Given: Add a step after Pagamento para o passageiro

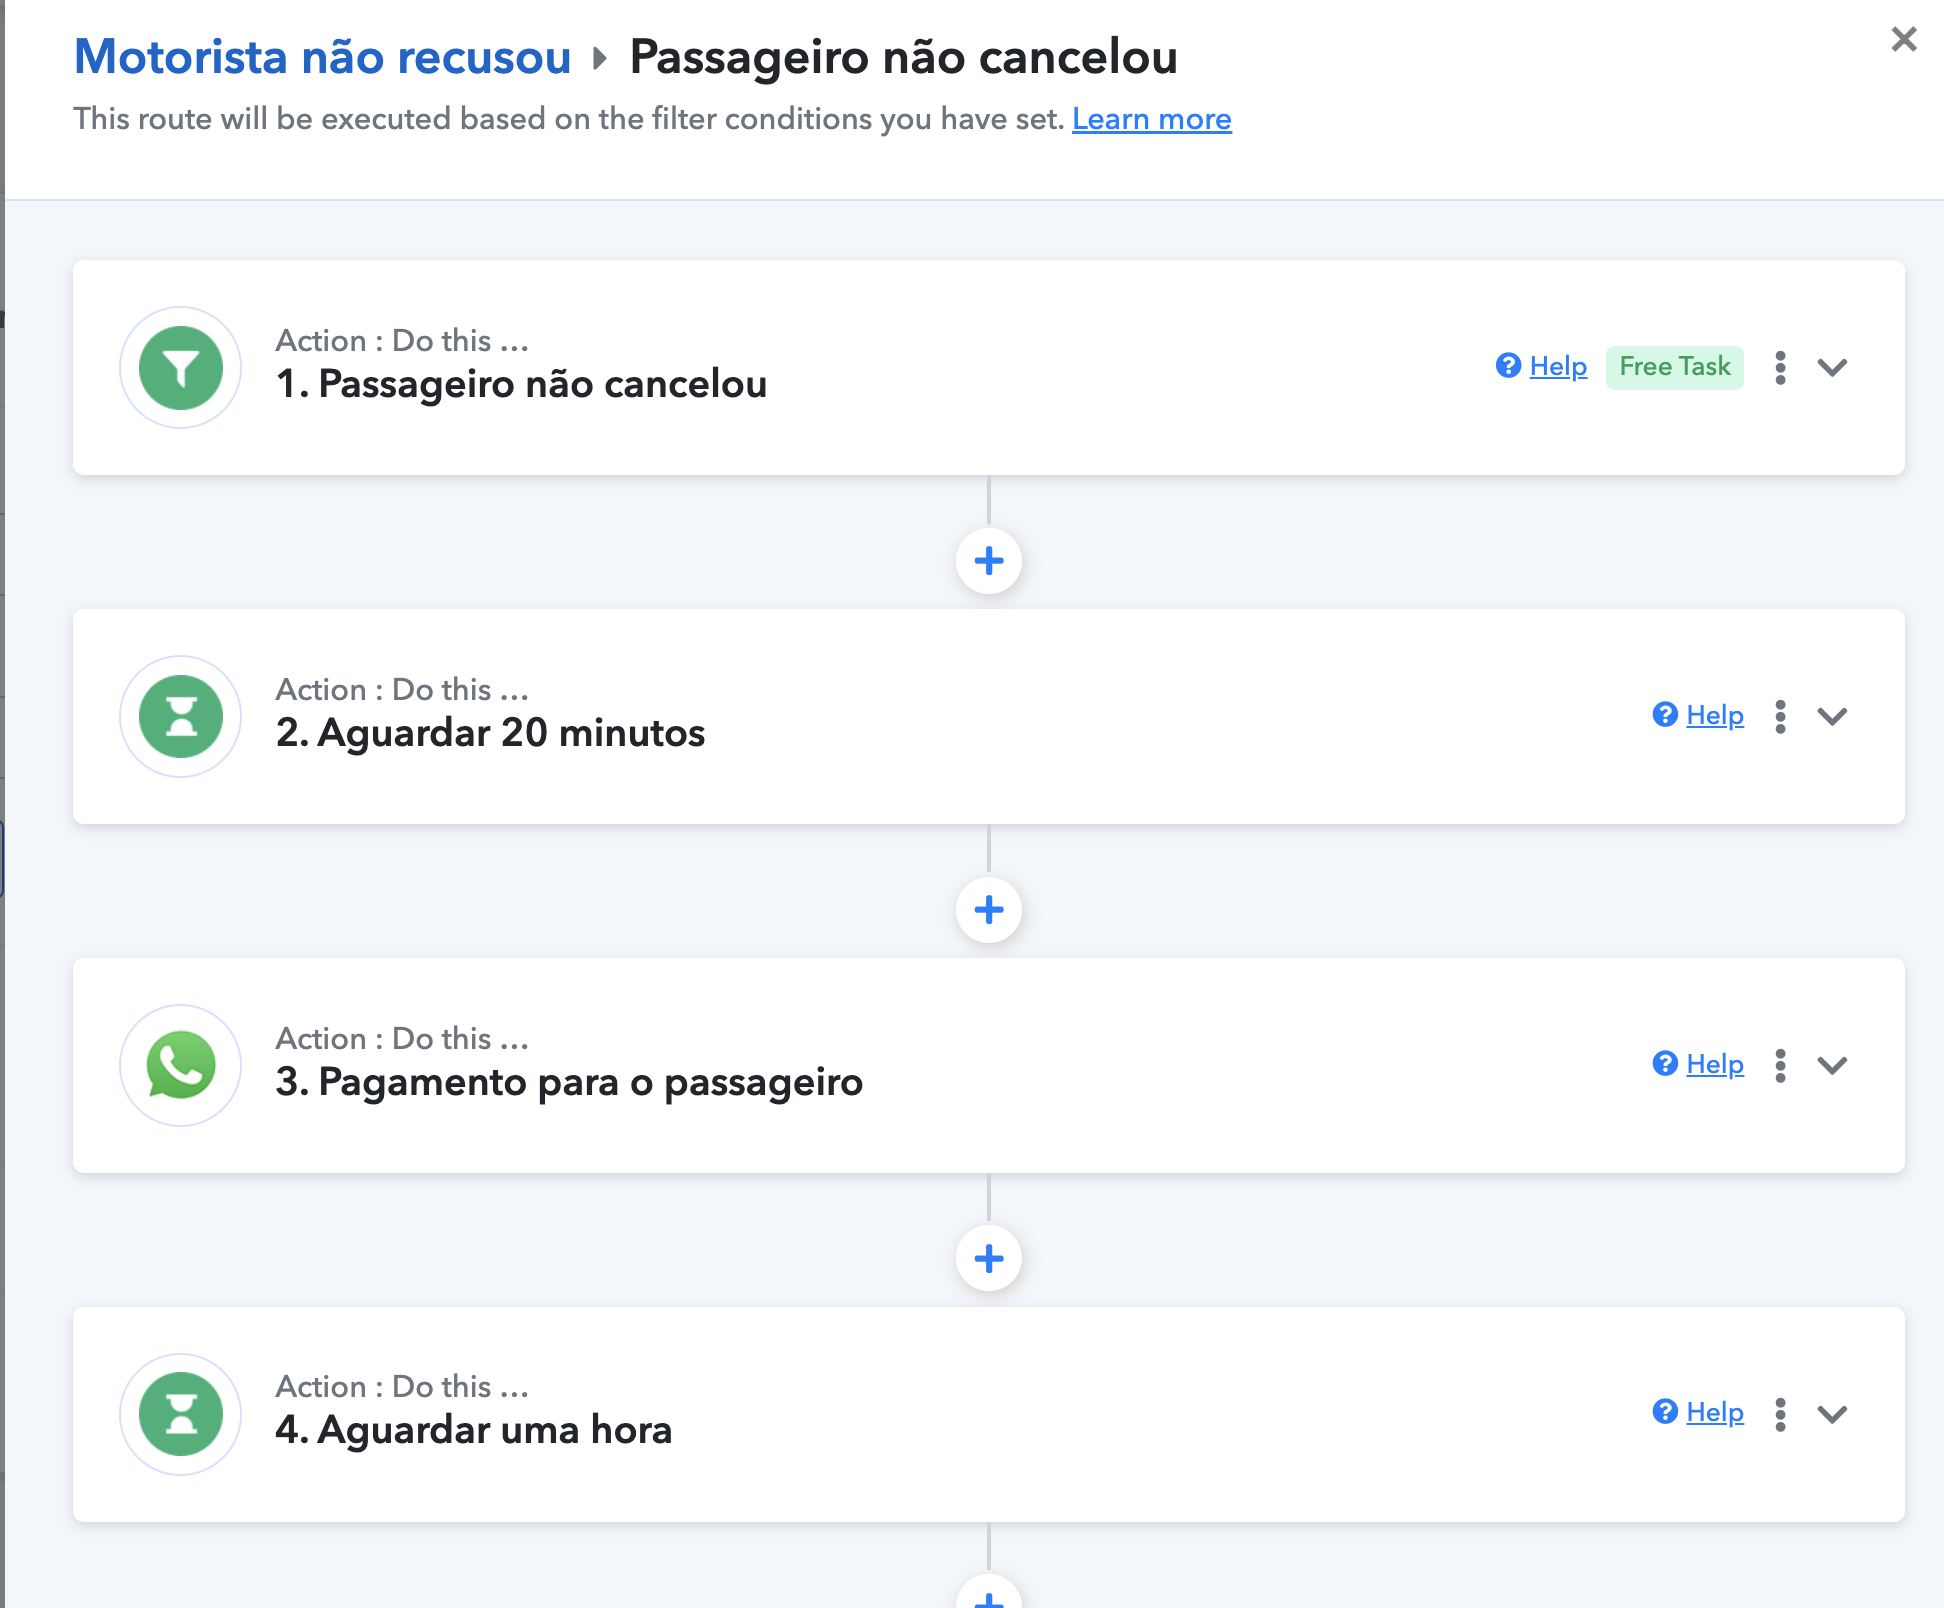Looking at the screenshot, I should click(989, 1259).
